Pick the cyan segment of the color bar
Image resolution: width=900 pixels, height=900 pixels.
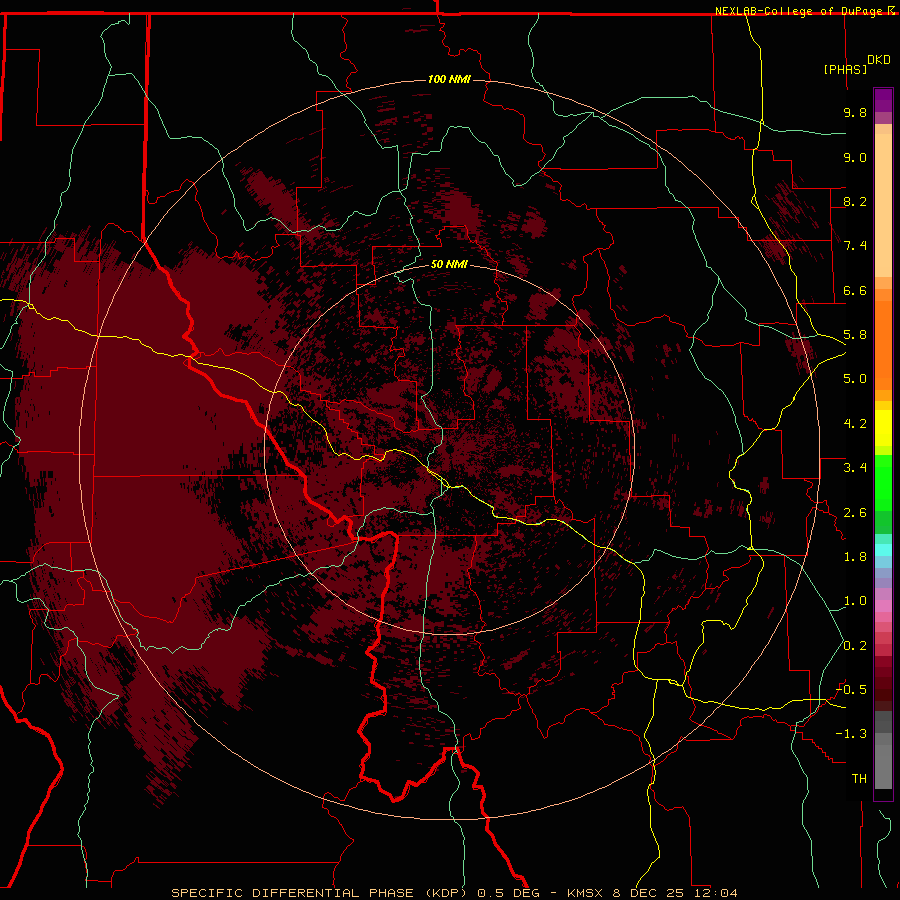(883, 550)
